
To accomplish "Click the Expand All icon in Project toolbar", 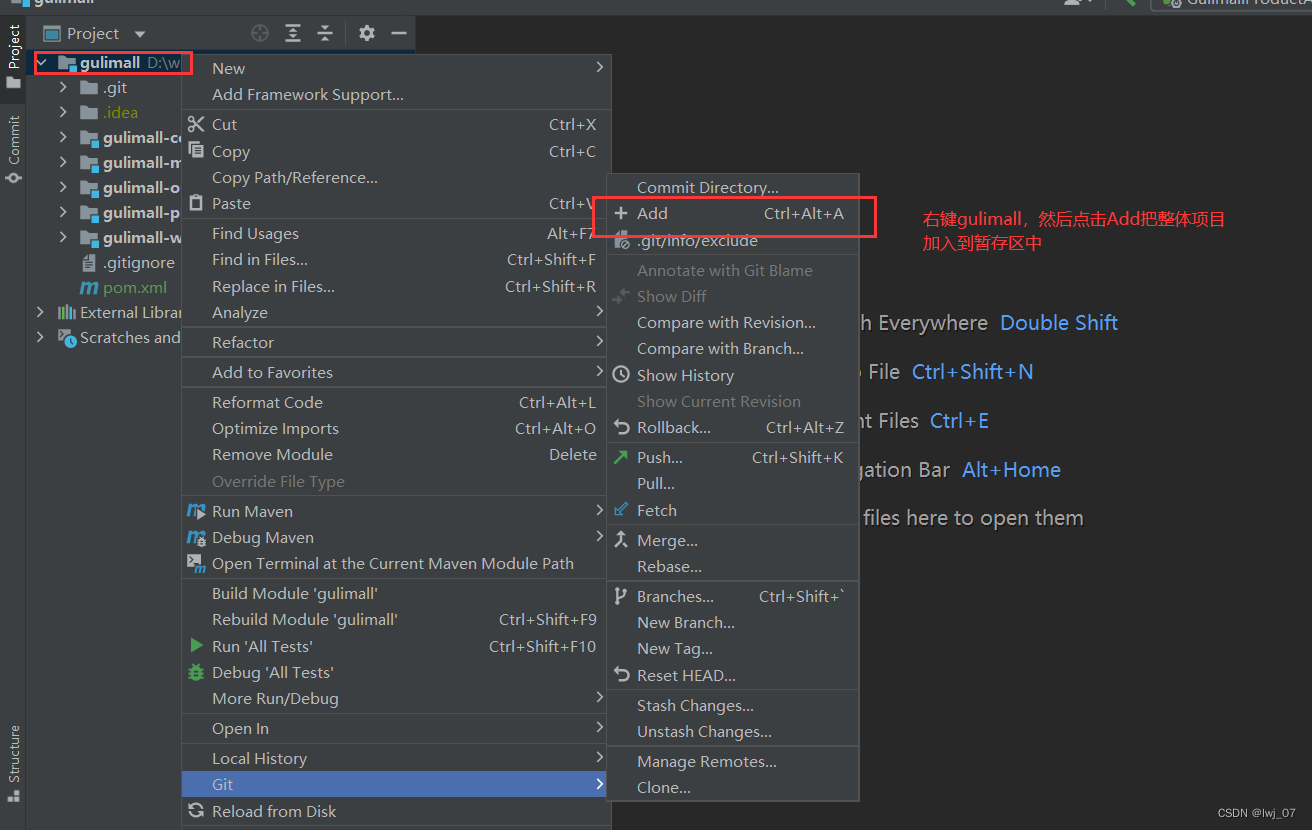I will pyautogui.click(x=292, y=33).
